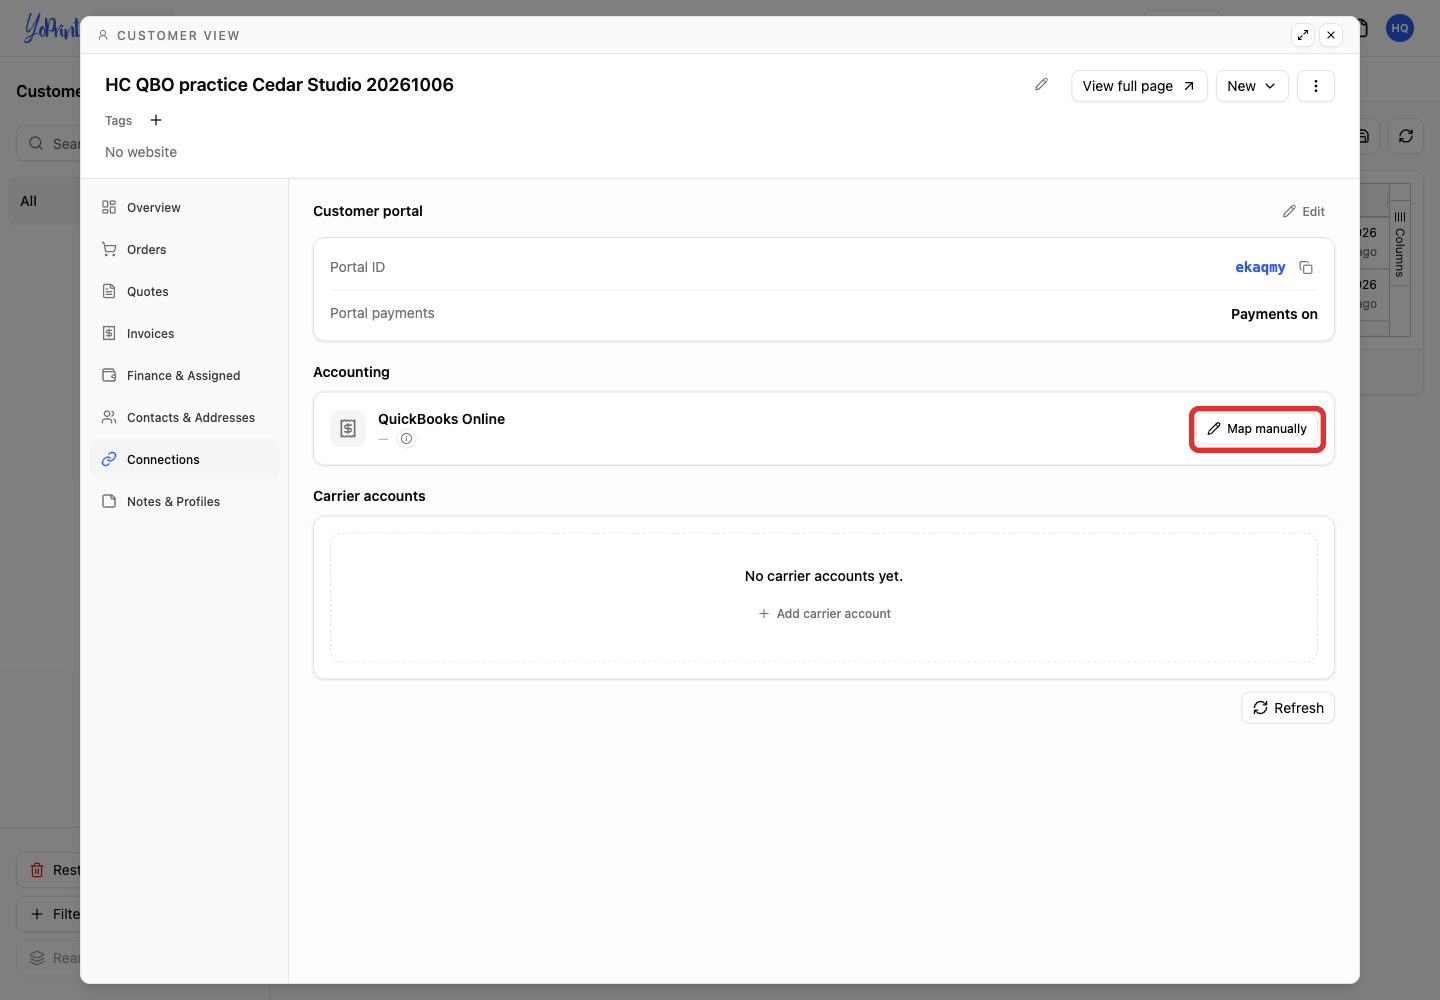Click the info icon under QuickBooks Online

tap(406, 439)
